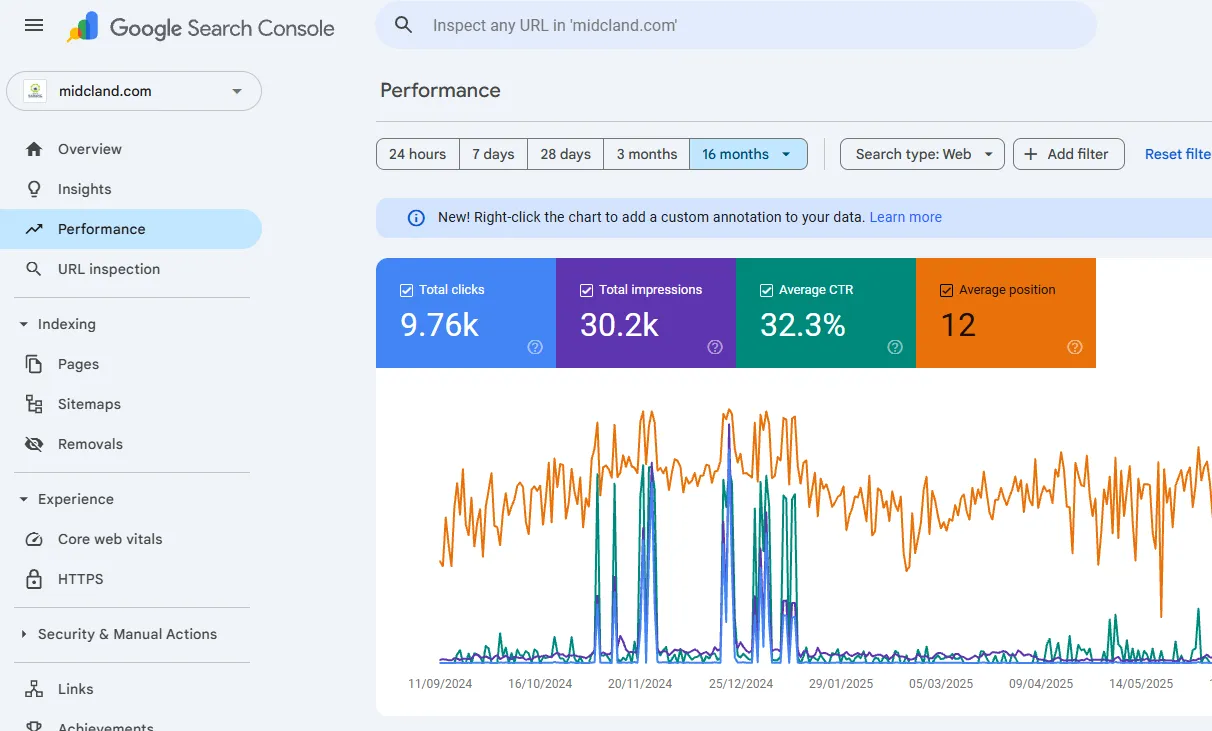Disable the Average position checkbox
The width and height of the screenshot is (1212, 731).
(946, 290)
